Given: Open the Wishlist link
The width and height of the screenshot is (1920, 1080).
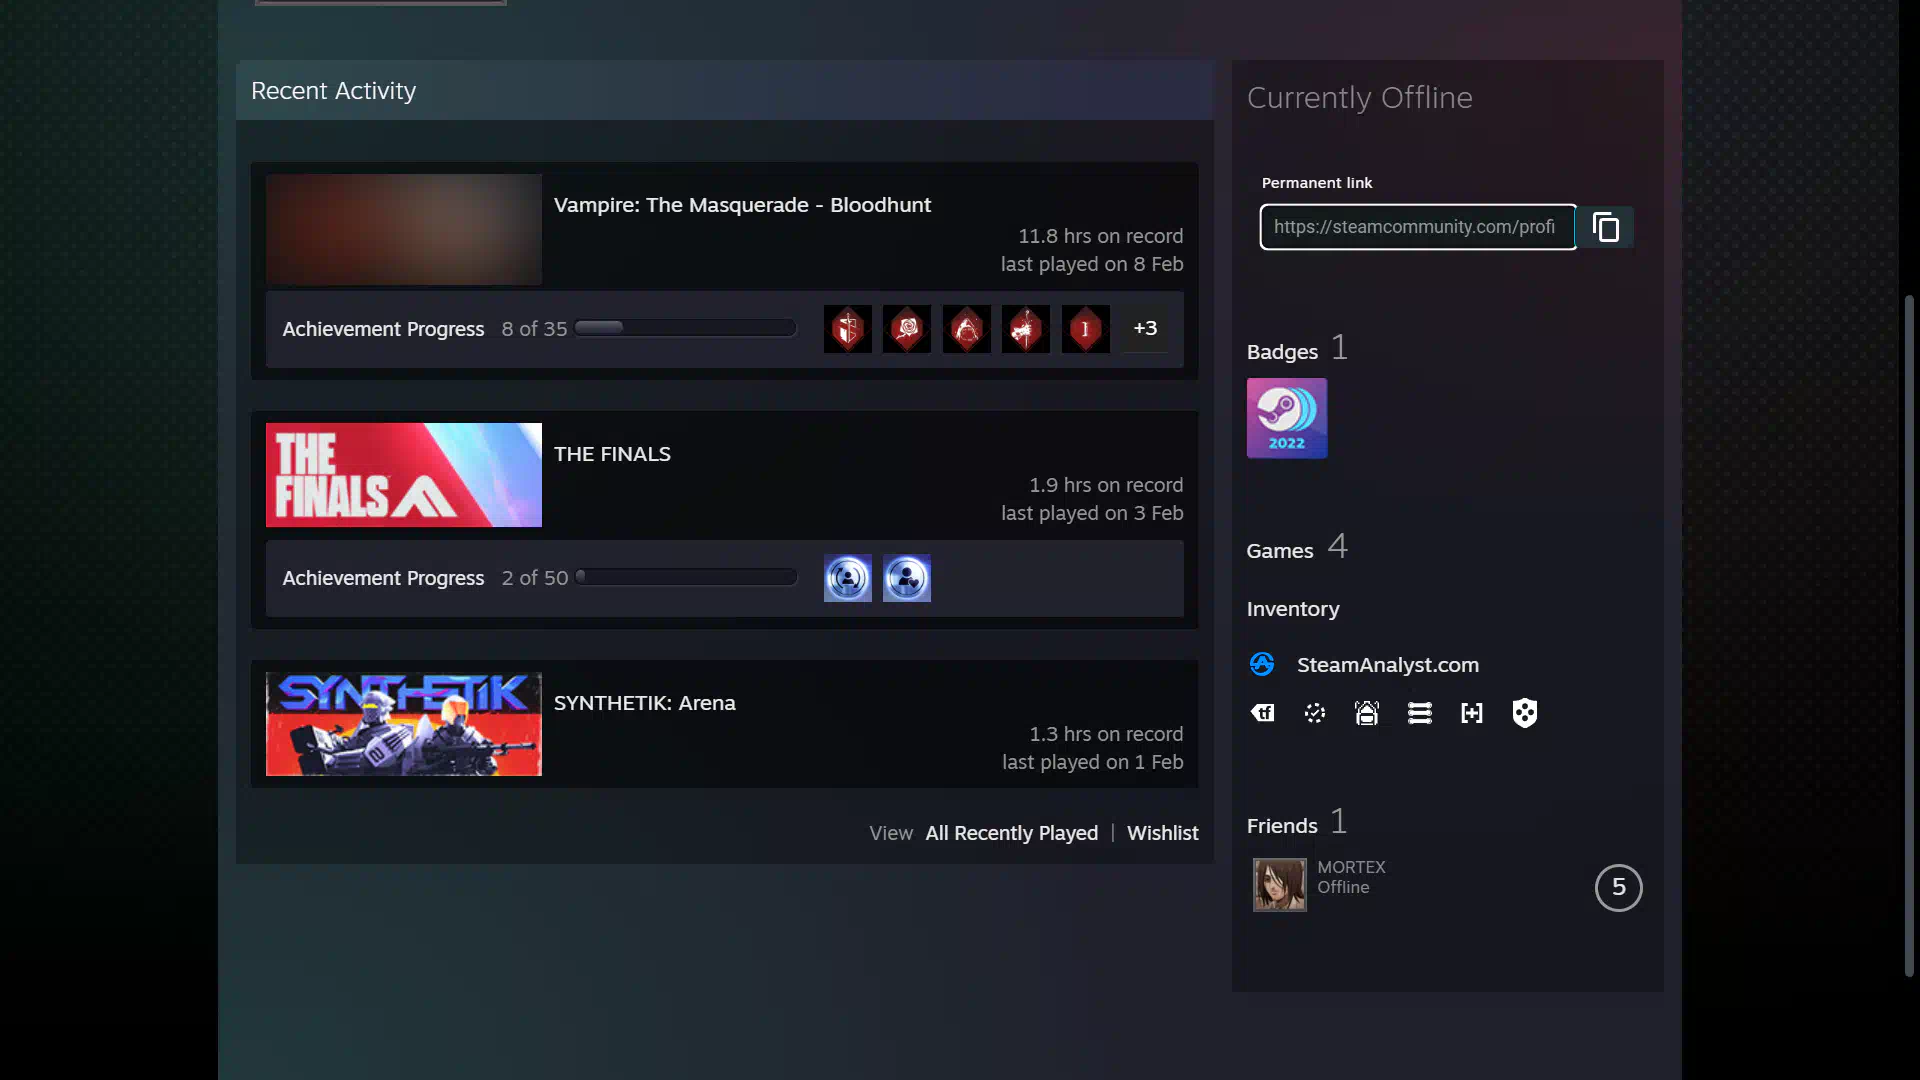Looking at the screenshot, I should (x=1162, y=833).
